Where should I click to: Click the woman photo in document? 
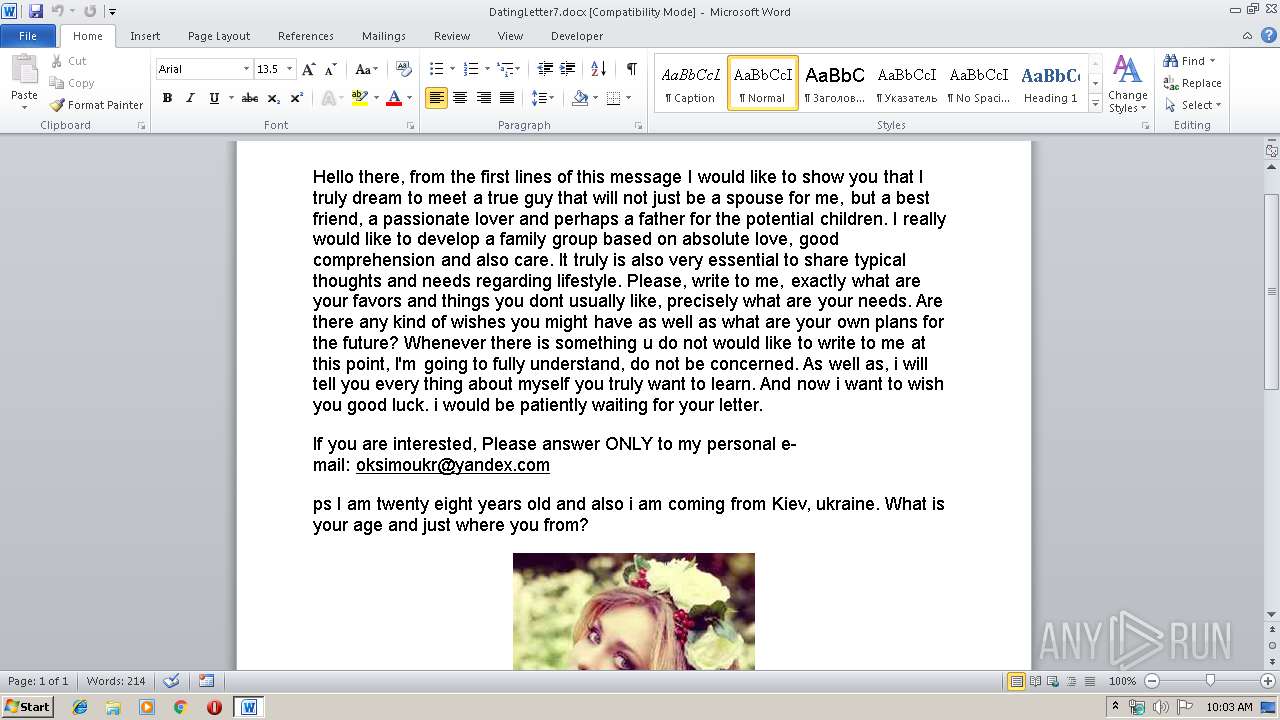(634, 611)
